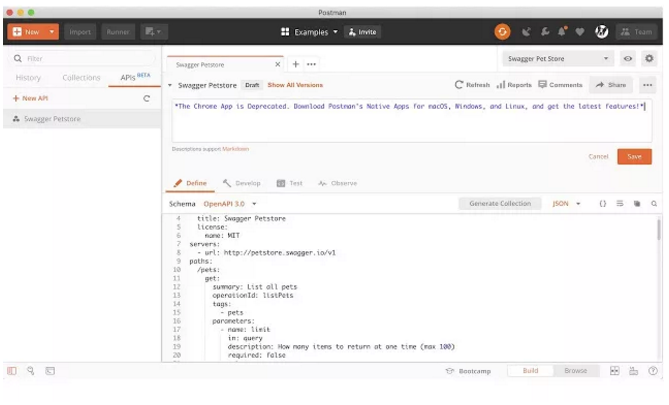
Task: Click the beautify braces icon in schema toolbar
Action: point(602,204)
